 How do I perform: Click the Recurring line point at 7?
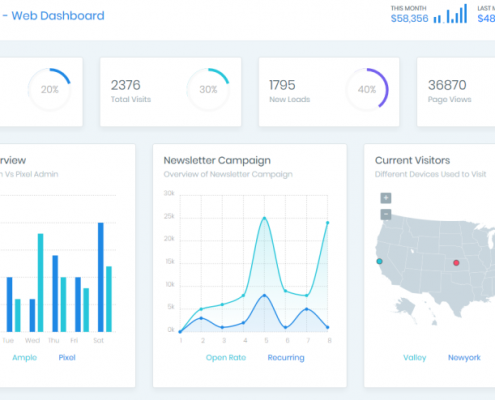tap(307, 309)
